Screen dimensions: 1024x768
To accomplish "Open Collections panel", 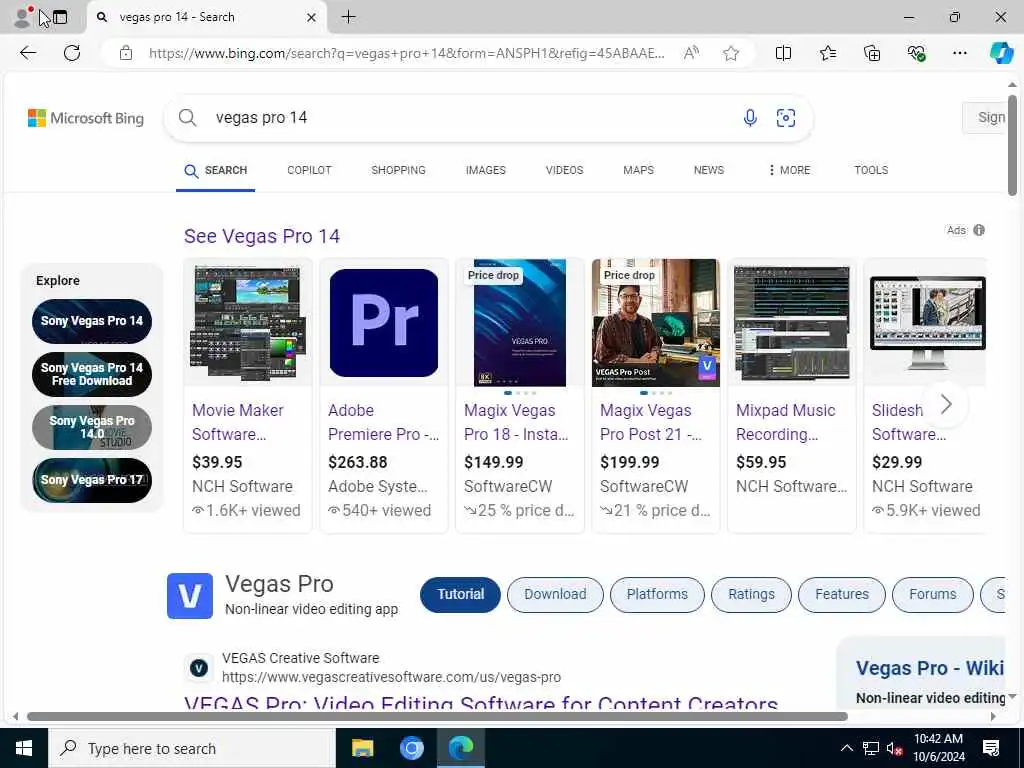I will (872, 53).
